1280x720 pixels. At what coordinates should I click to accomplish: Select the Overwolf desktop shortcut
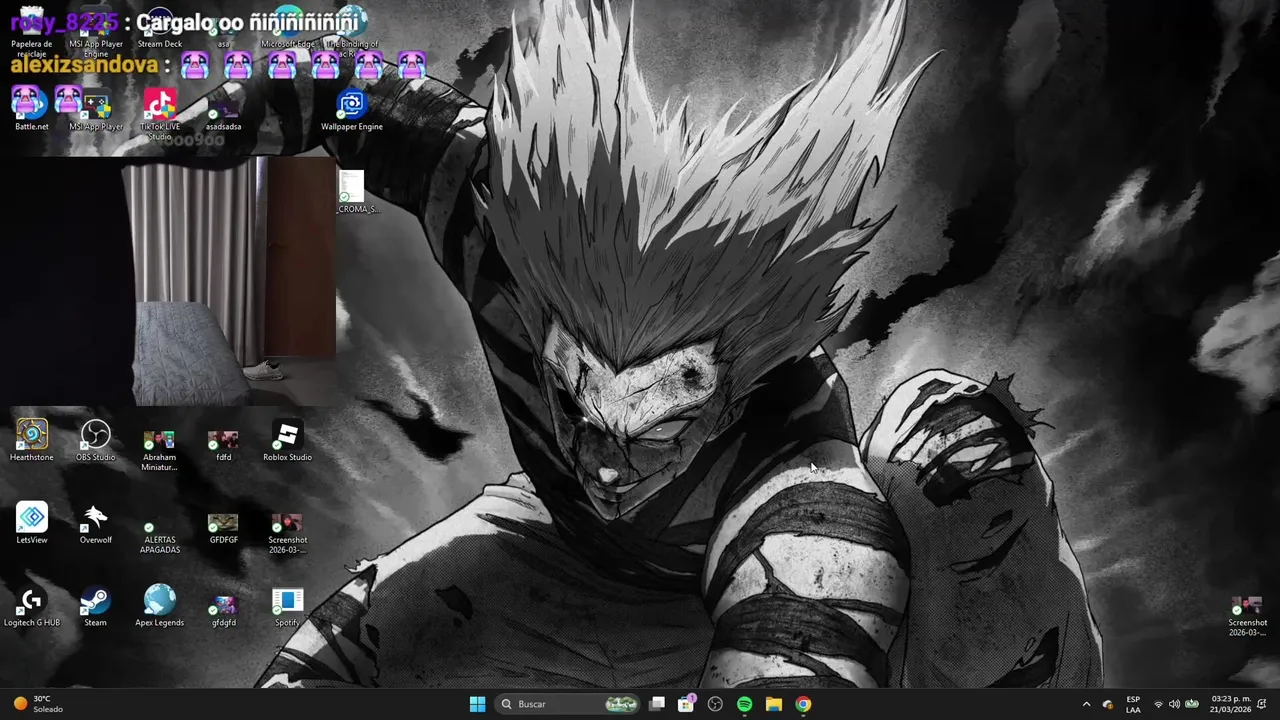(x=96, y=523)
